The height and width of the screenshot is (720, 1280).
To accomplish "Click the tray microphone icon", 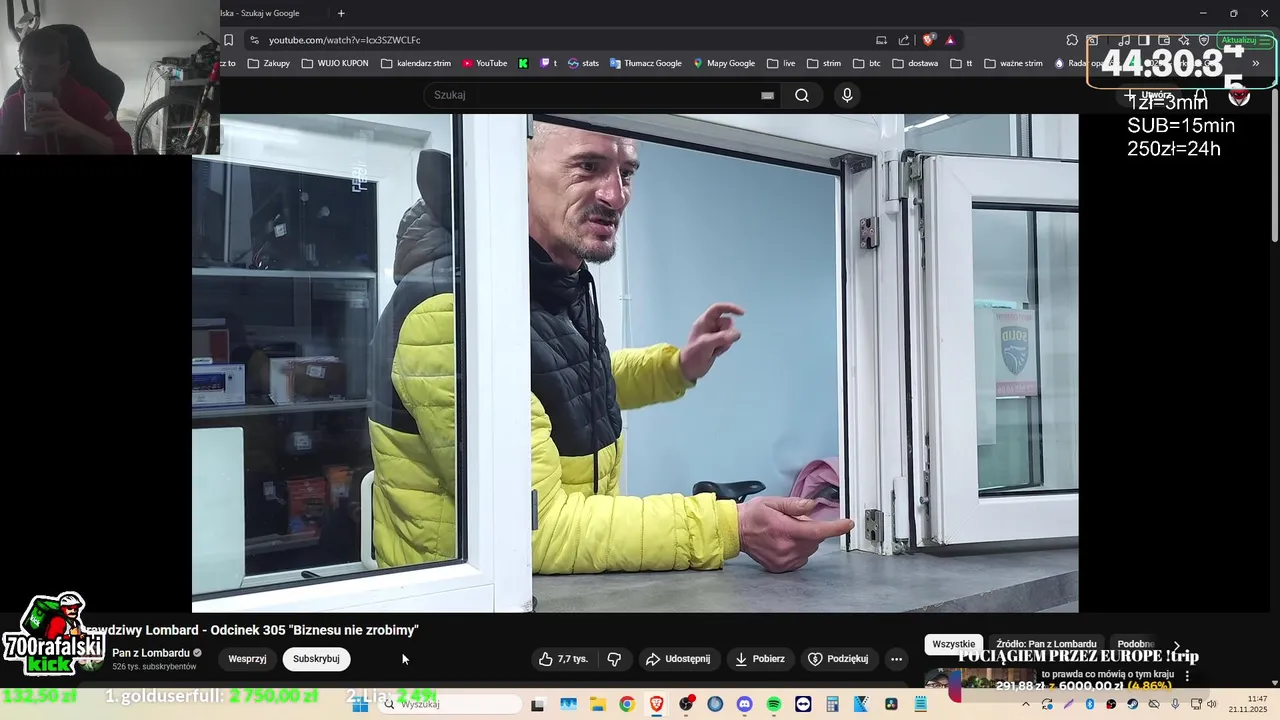I will click(x=1175, y=704).
